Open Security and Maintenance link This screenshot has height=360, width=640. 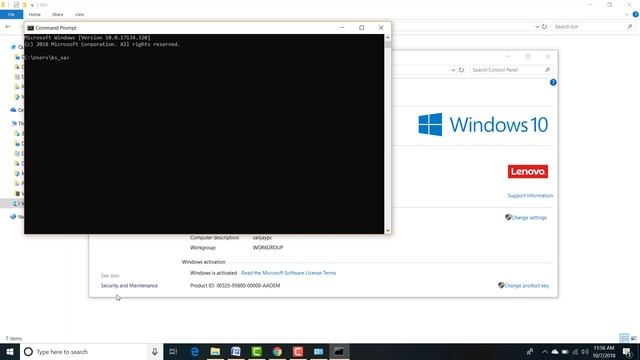coord(129,285)
